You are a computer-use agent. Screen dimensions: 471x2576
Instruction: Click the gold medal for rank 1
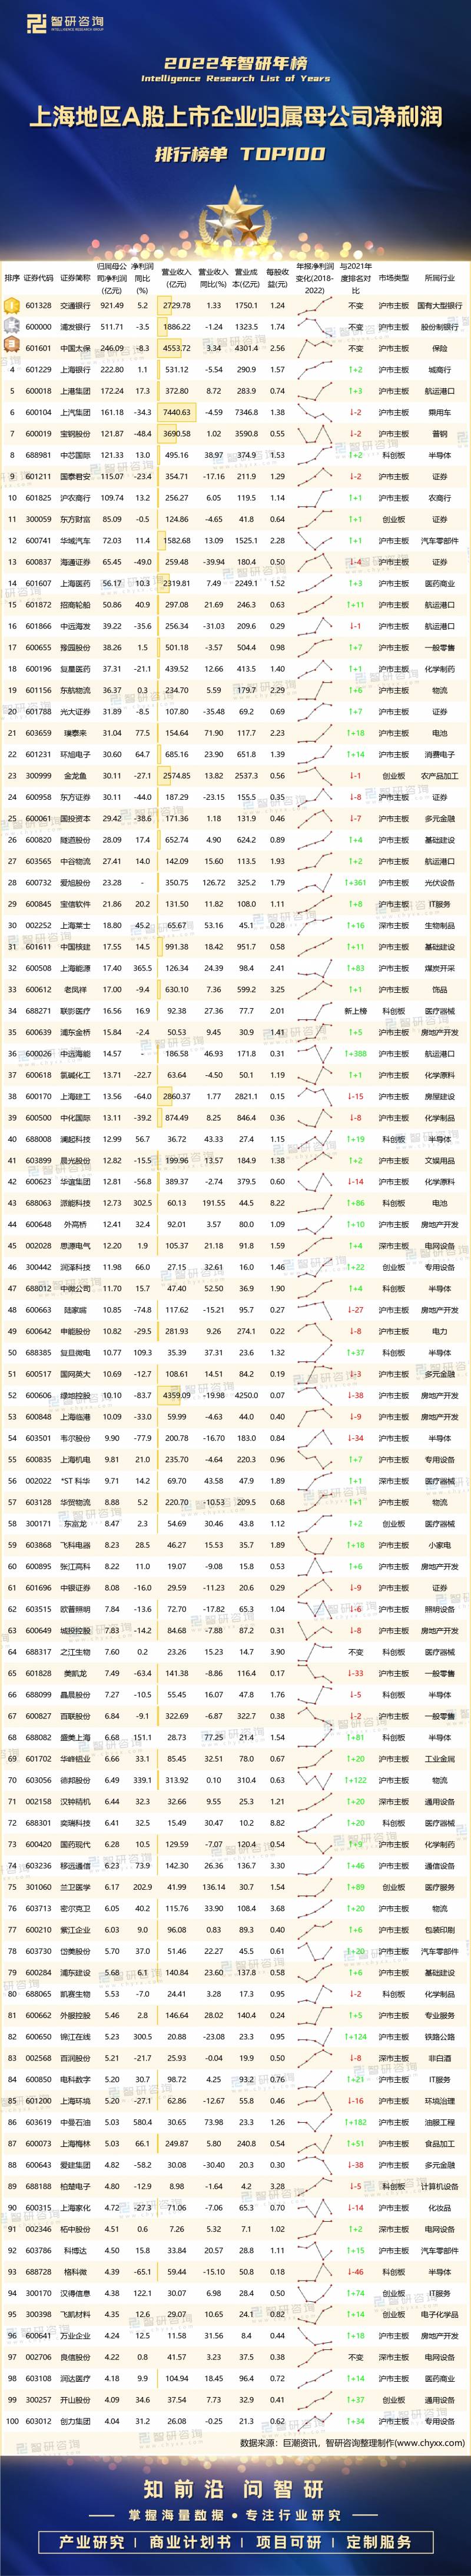point(12,305)
